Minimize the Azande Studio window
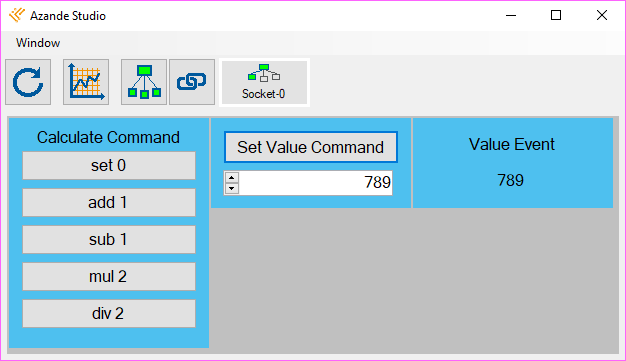This screenshot has width=626, height=361. click(511, 16)
